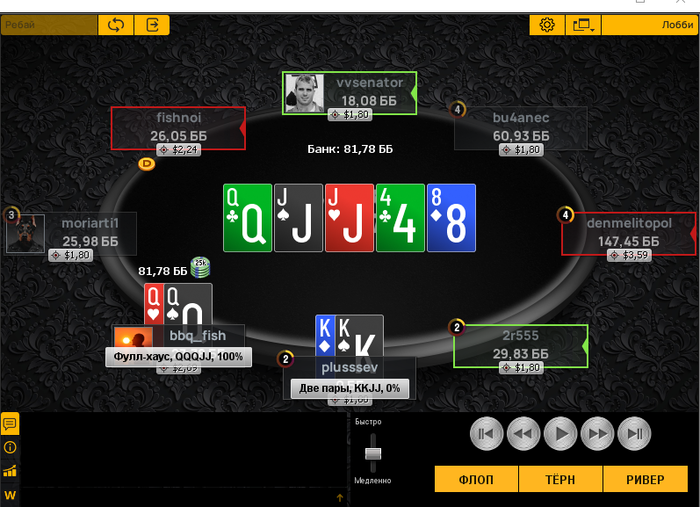Click the refresh arrows icon next to Ребай
The width and height of the screenshot is (700, 507).
(x=116, y=25)
